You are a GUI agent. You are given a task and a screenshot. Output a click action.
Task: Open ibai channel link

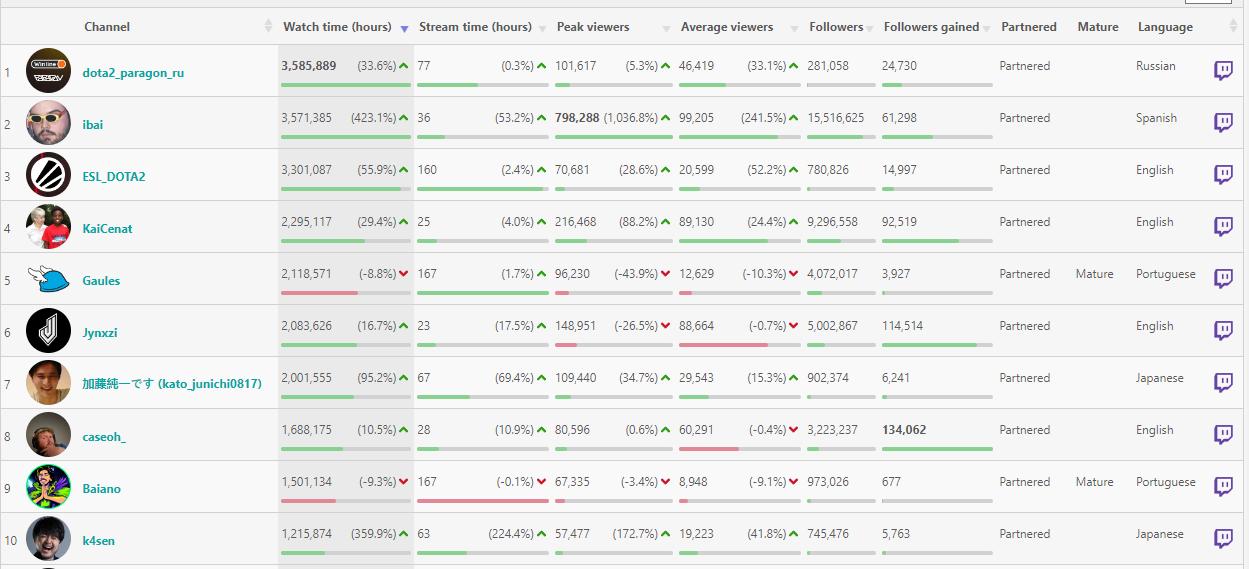(x=93, y=125)
